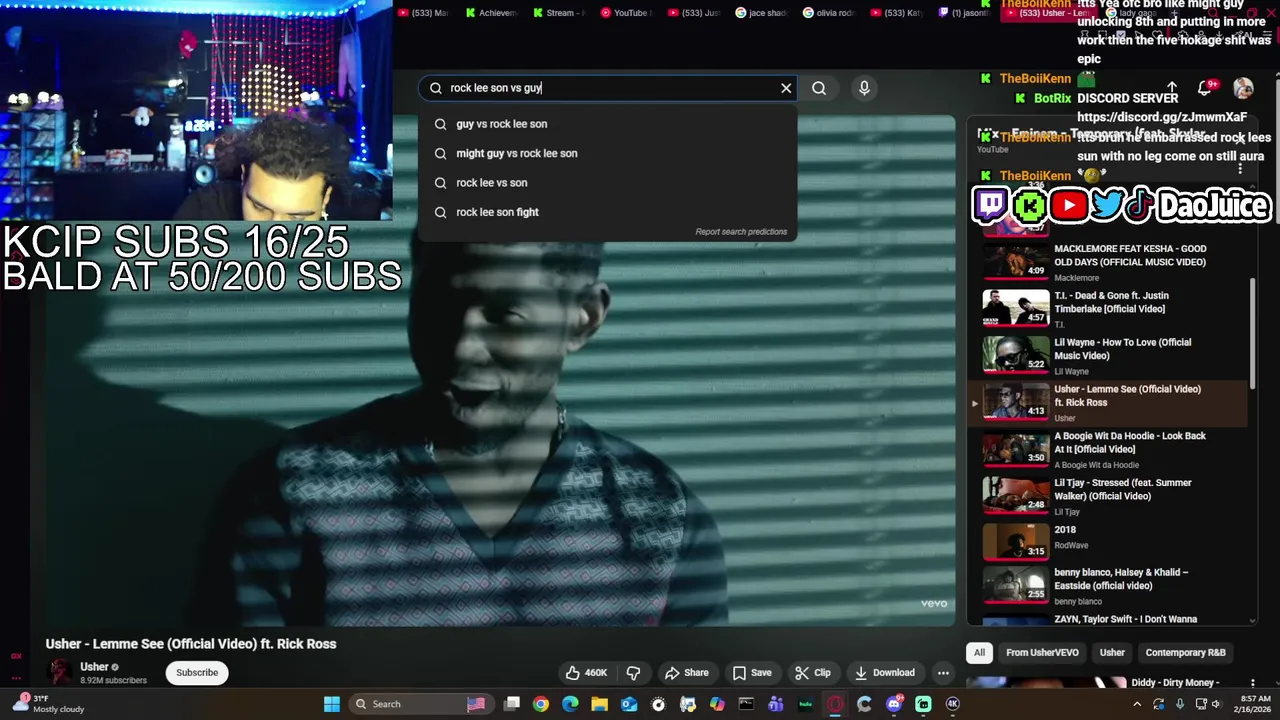This screenshot has width=1280, height=720.
Task: Click the Task View taskbar icon
Action: tap(512, 704)
